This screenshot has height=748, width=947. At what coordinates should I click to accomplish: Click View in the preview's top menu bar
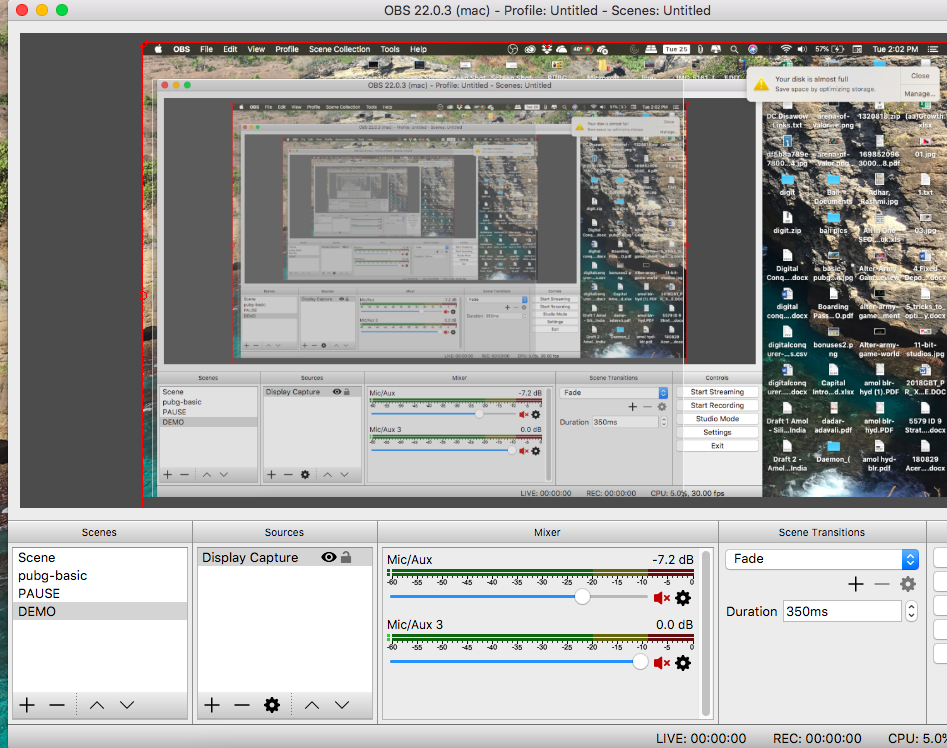pos(256,50)
